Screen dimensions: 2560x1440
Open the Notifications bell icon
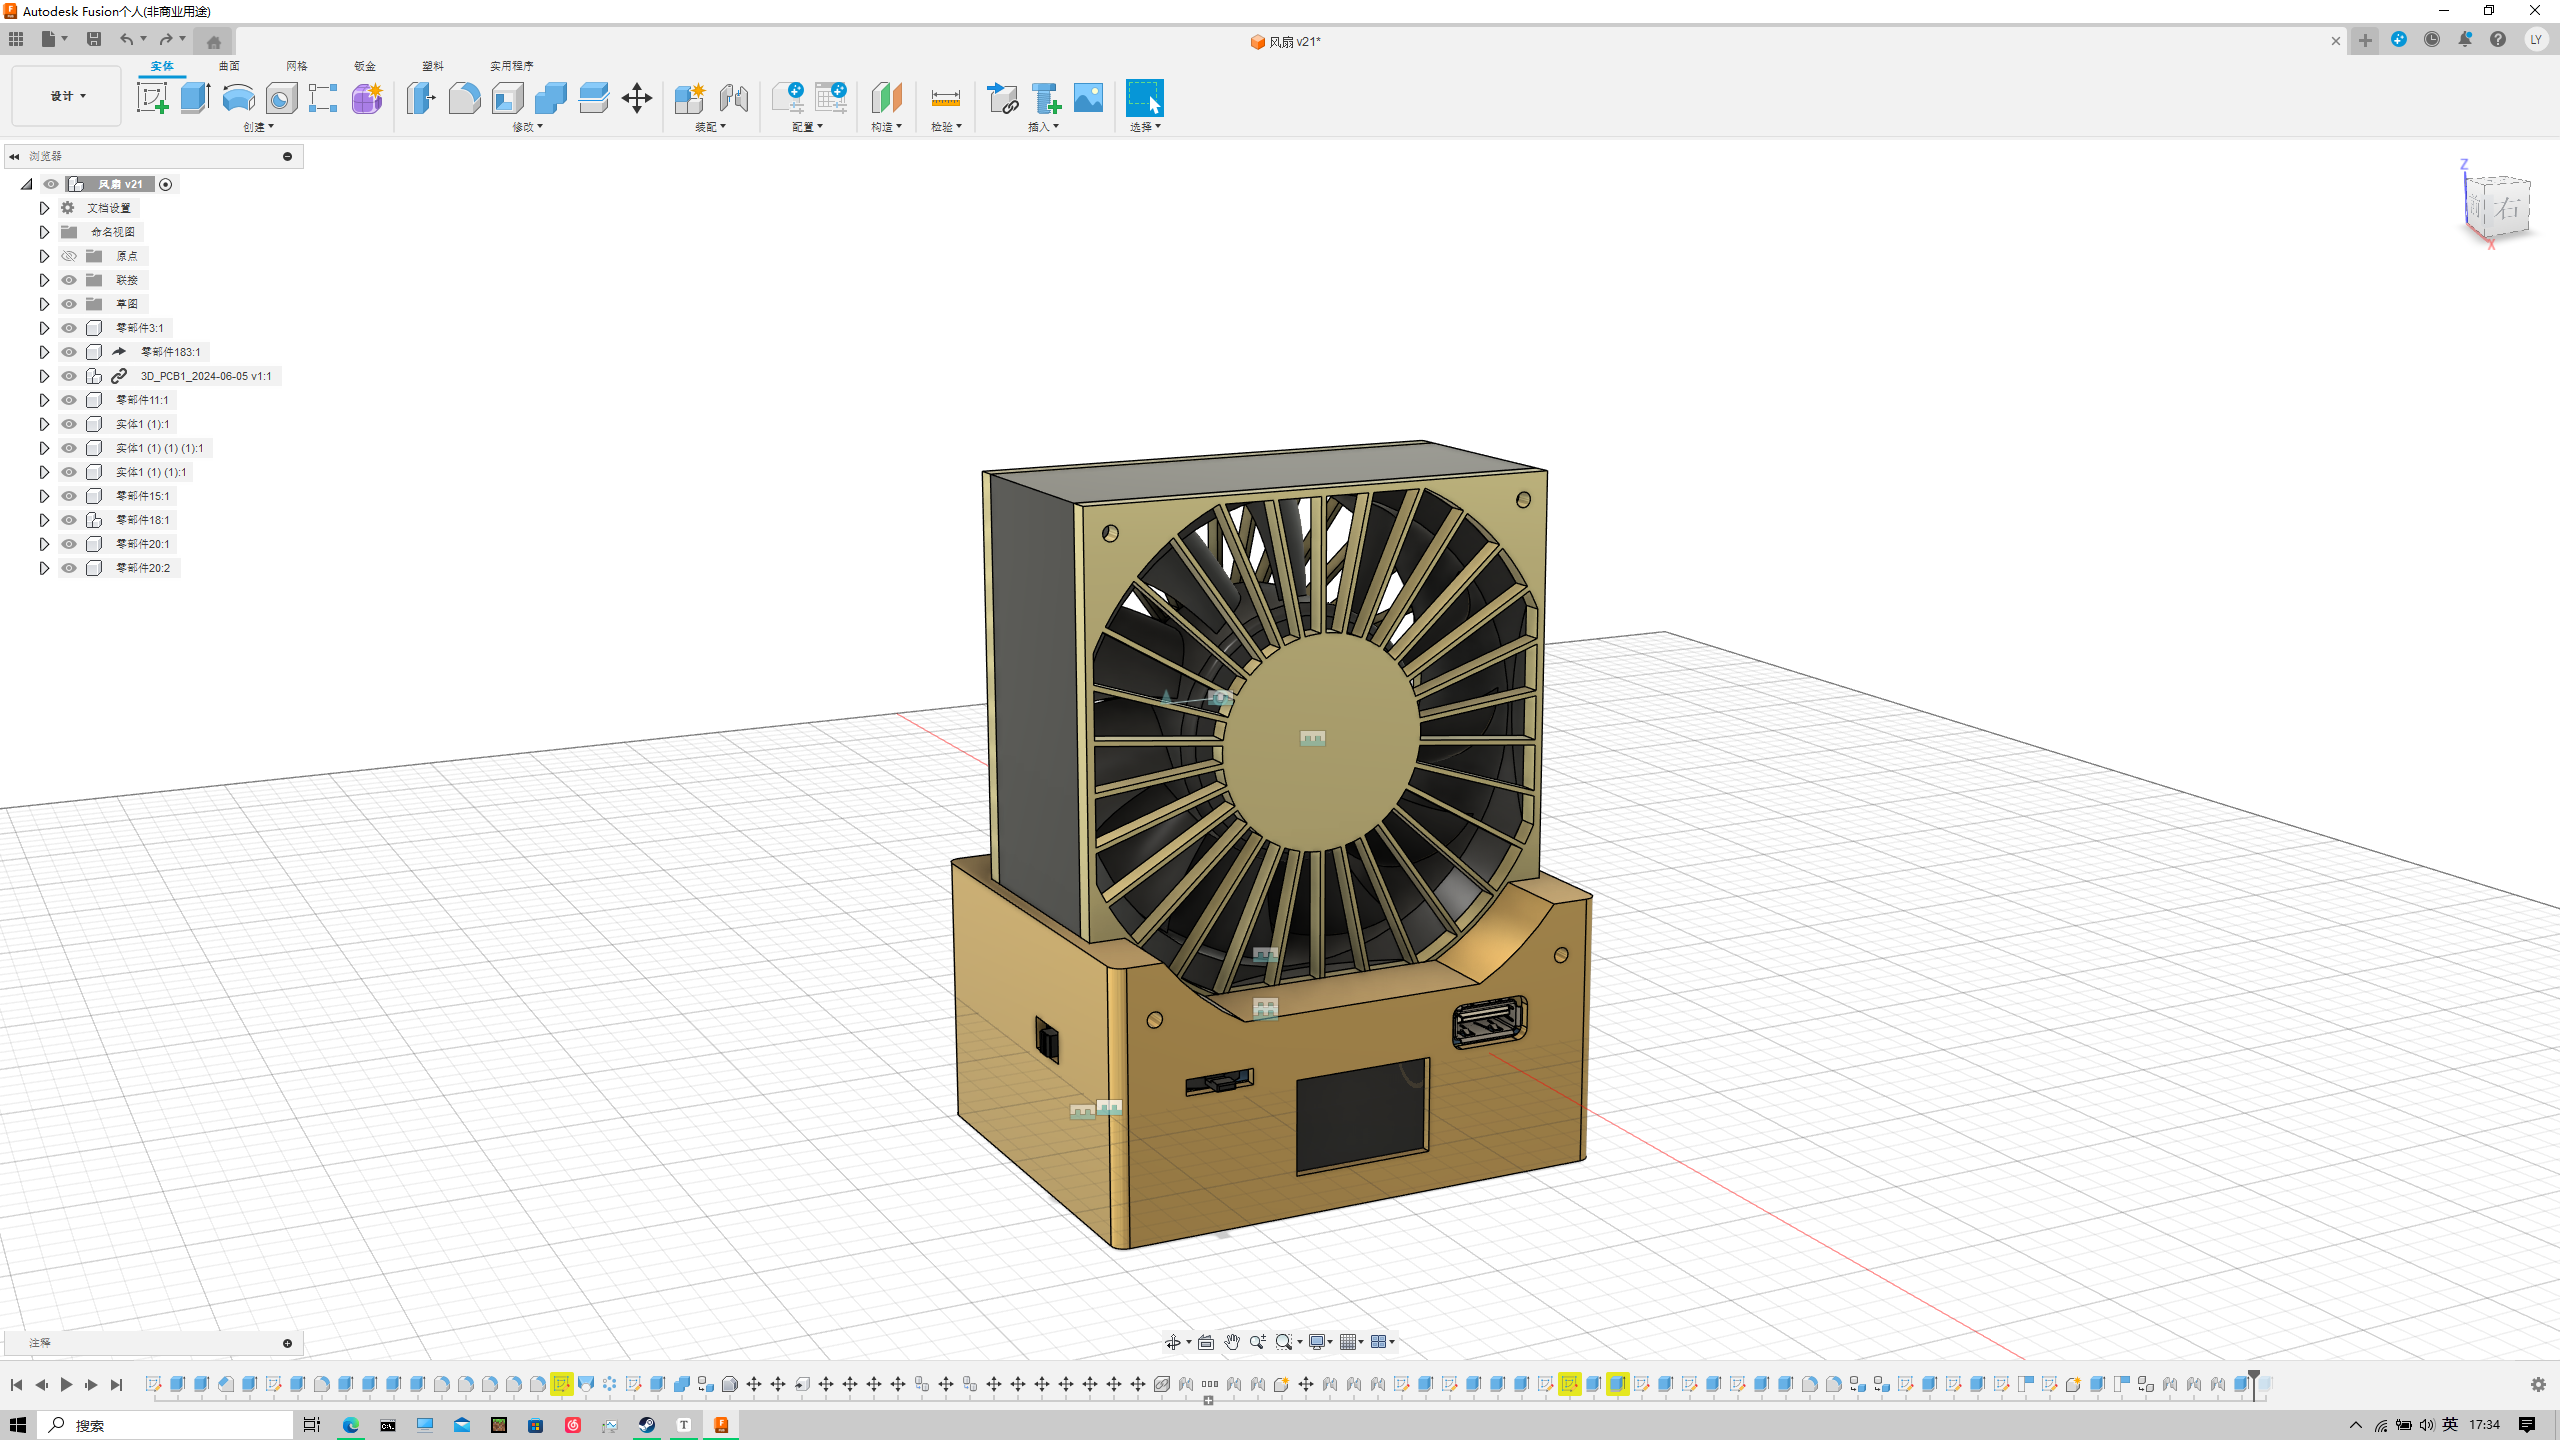coord(2465,40)
